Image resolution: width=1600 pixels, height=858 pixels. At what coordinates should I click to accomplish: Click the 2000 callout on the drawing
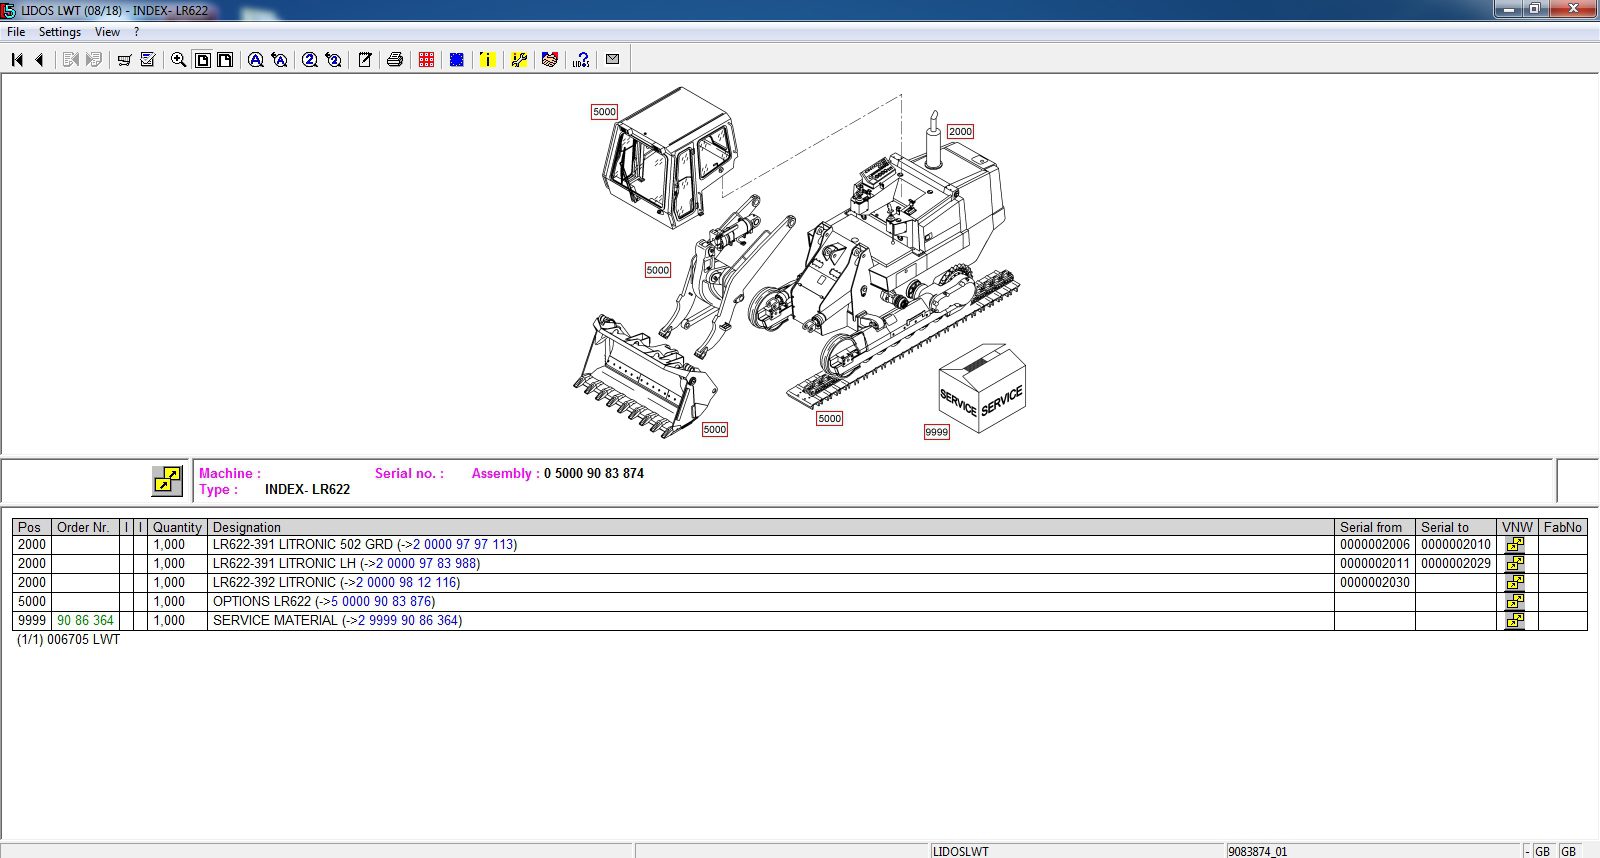[x=960, y=132]
